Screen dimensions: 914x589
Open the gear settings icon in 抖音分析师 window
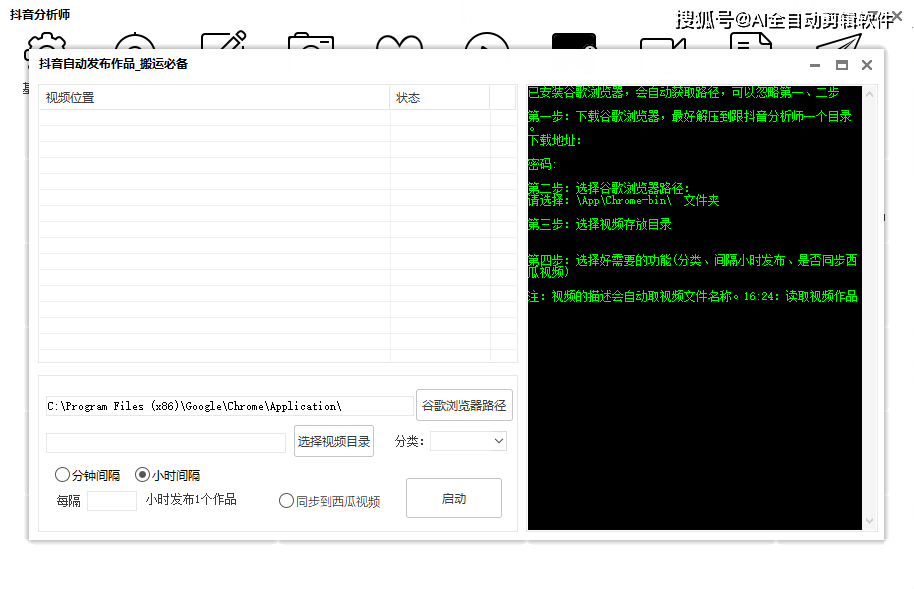point(45,42)
